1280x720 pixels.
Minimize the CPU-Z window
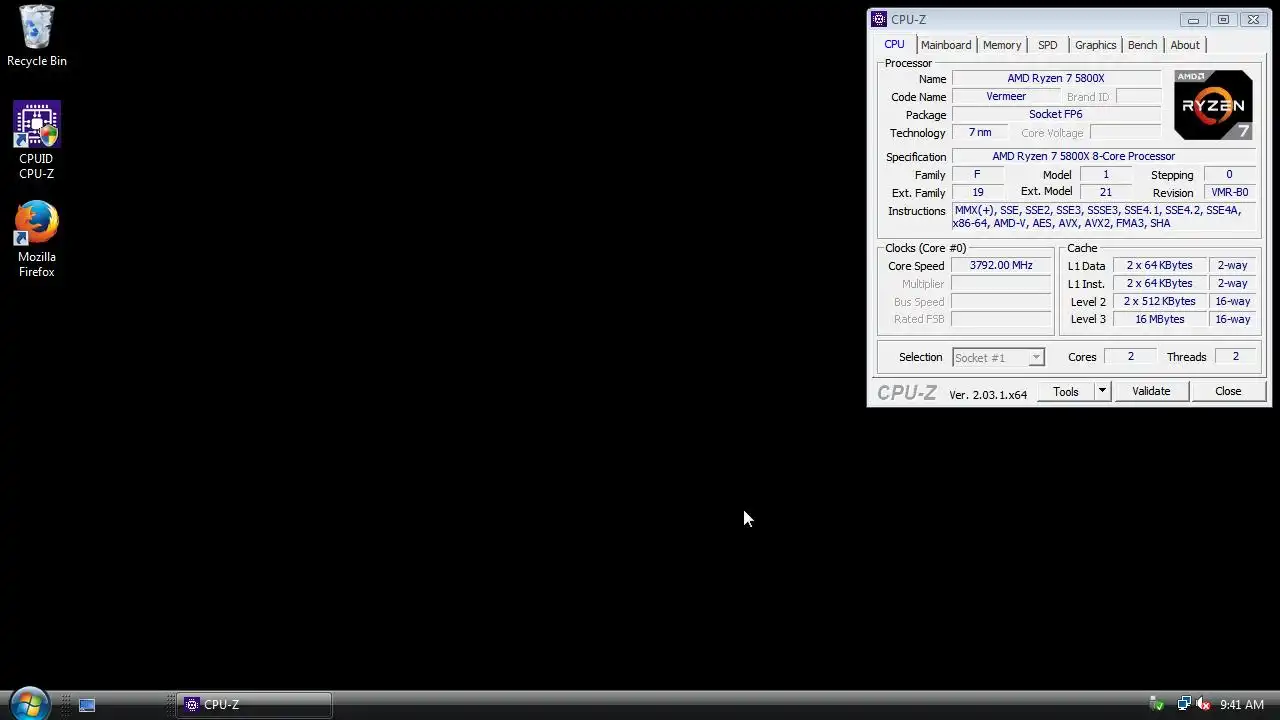pos(1193,19)
